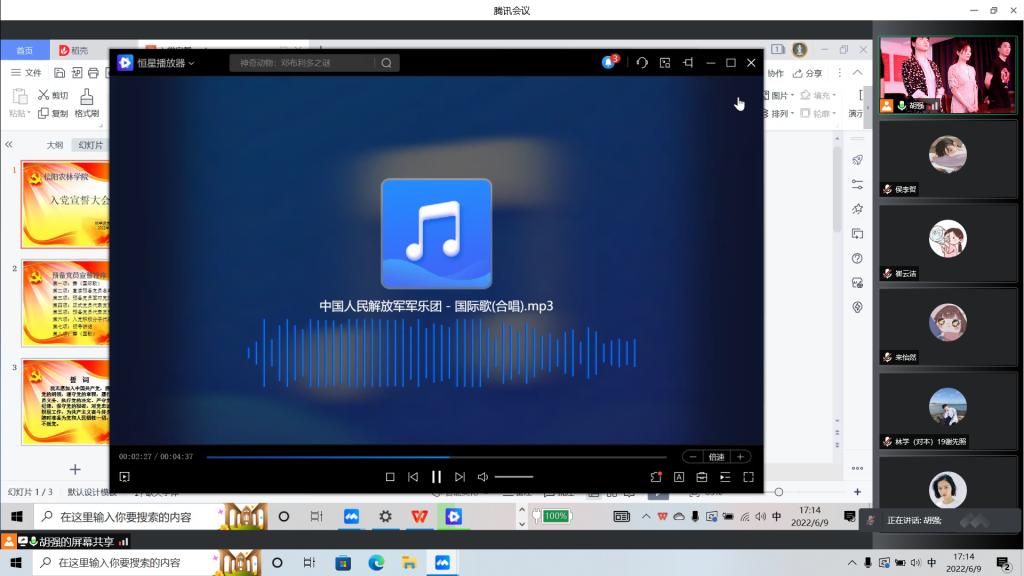Click the stop playback square button
Screen dimensions: 1024x576
coord(390,477)
